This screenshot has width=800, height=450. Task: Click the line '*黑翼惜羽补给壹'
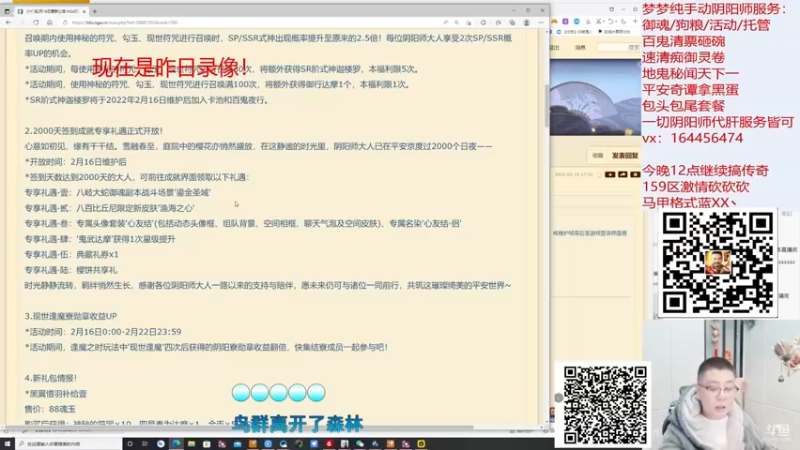tap(56, 394)
